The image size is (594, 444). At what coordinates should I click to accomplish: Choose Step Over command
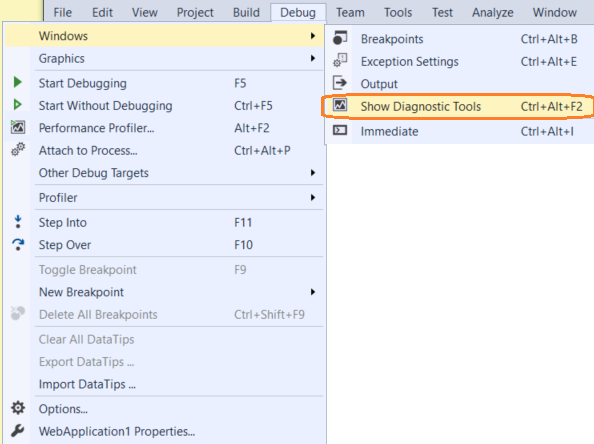click(x=164, y=245)
